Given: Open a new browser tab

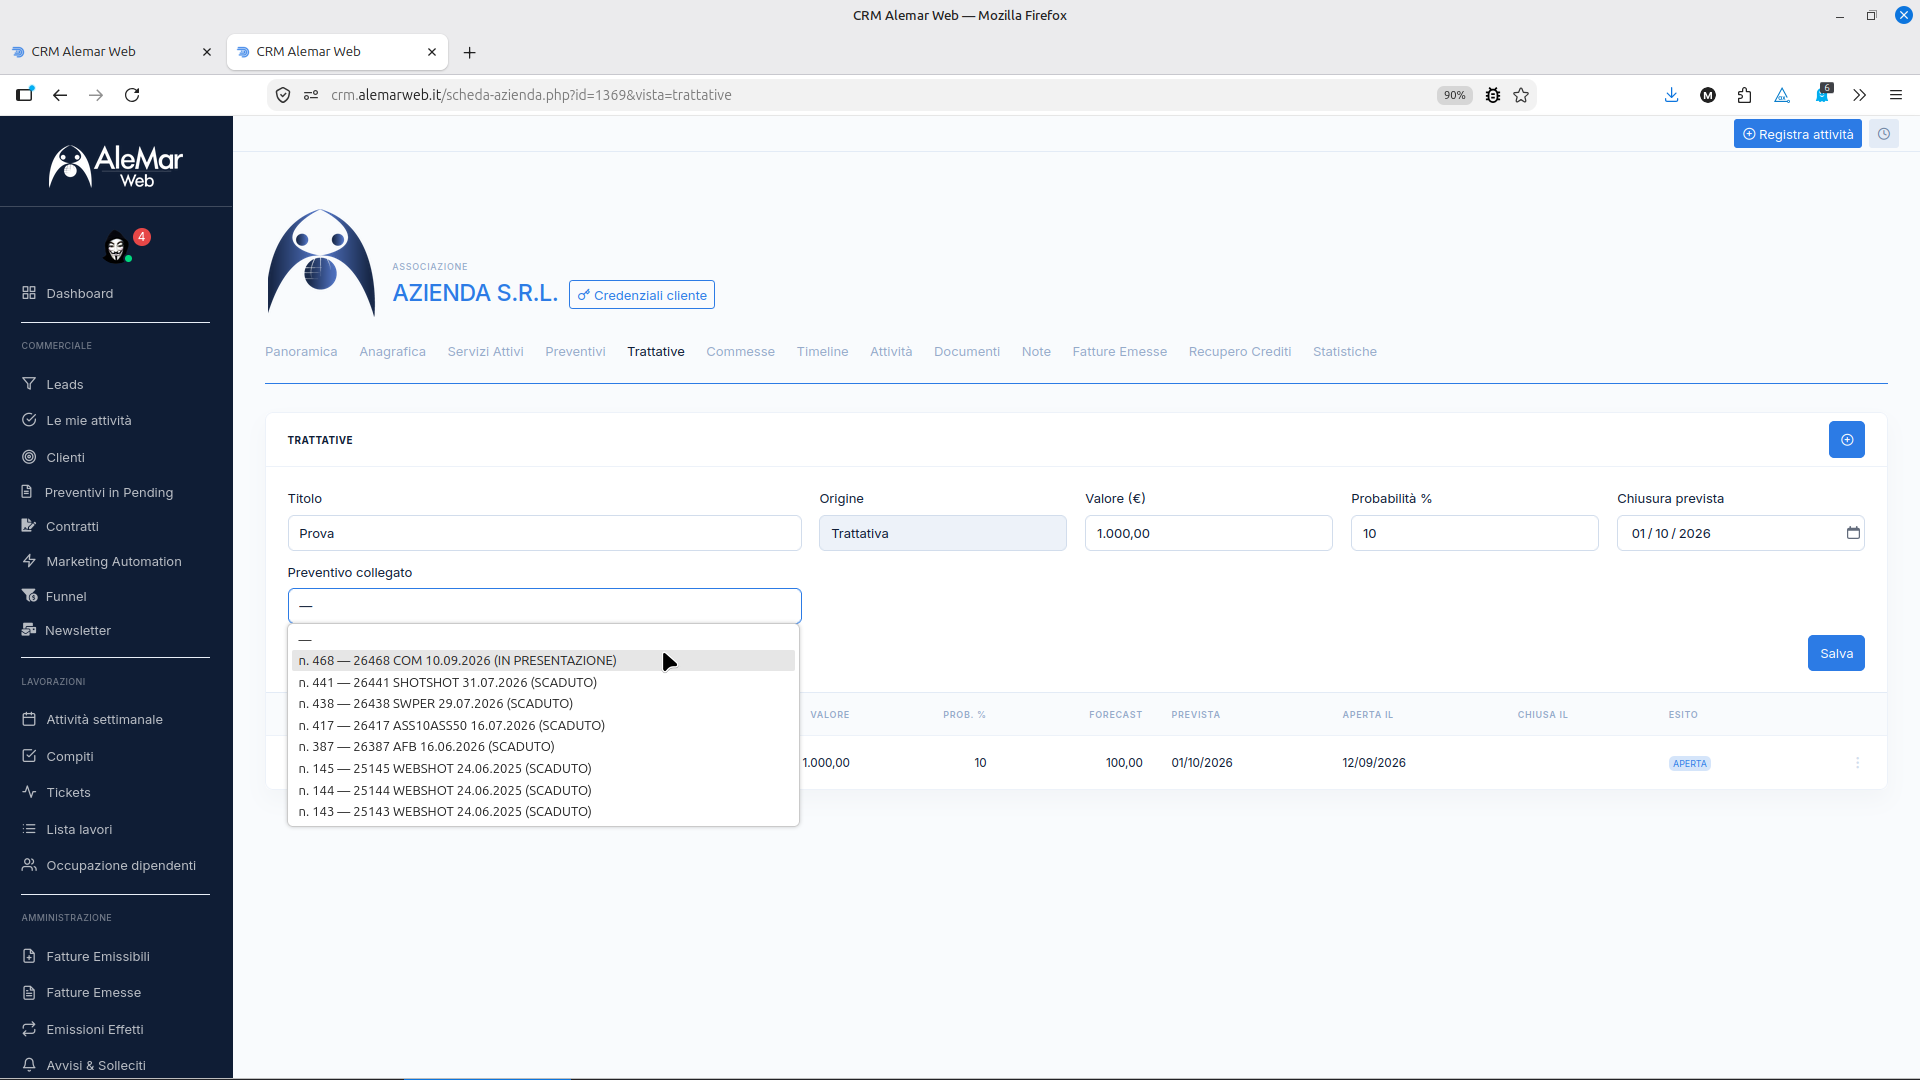Looking at the screenshot, I should click(470, 52).
